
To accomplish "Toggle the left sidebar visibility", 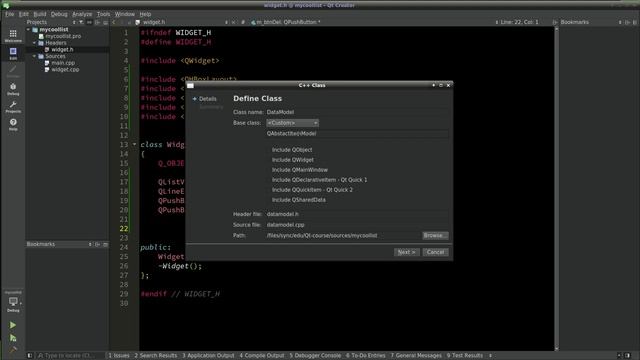I will (x=30, y=356).
